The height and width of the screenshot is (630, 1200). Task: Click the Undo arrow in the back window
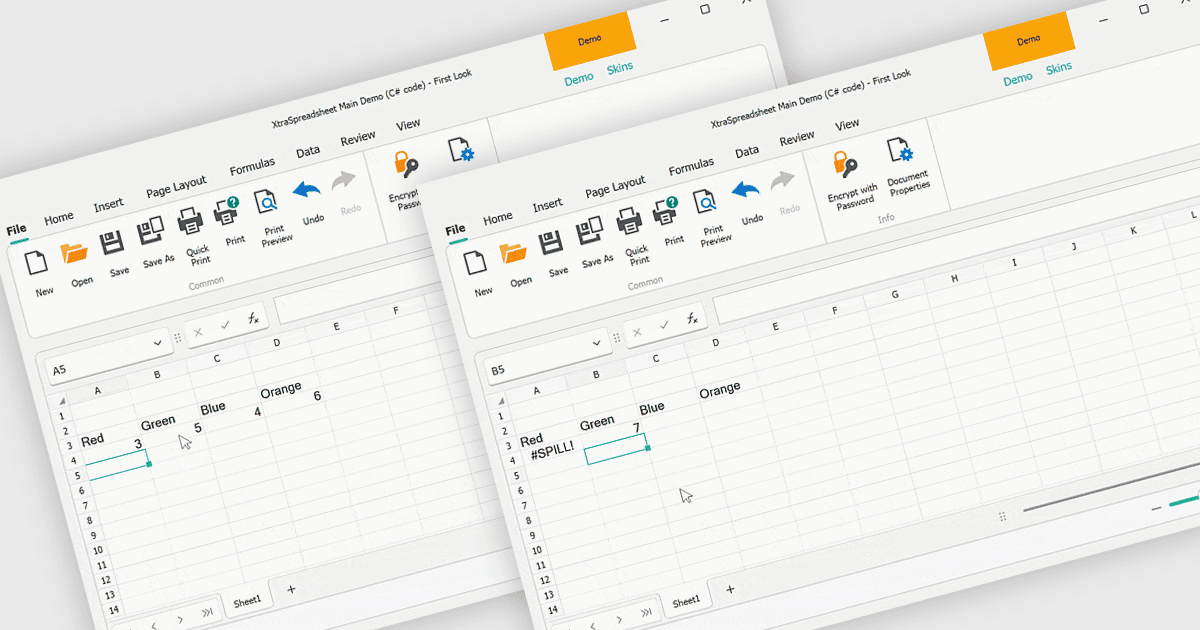(306, 188)
